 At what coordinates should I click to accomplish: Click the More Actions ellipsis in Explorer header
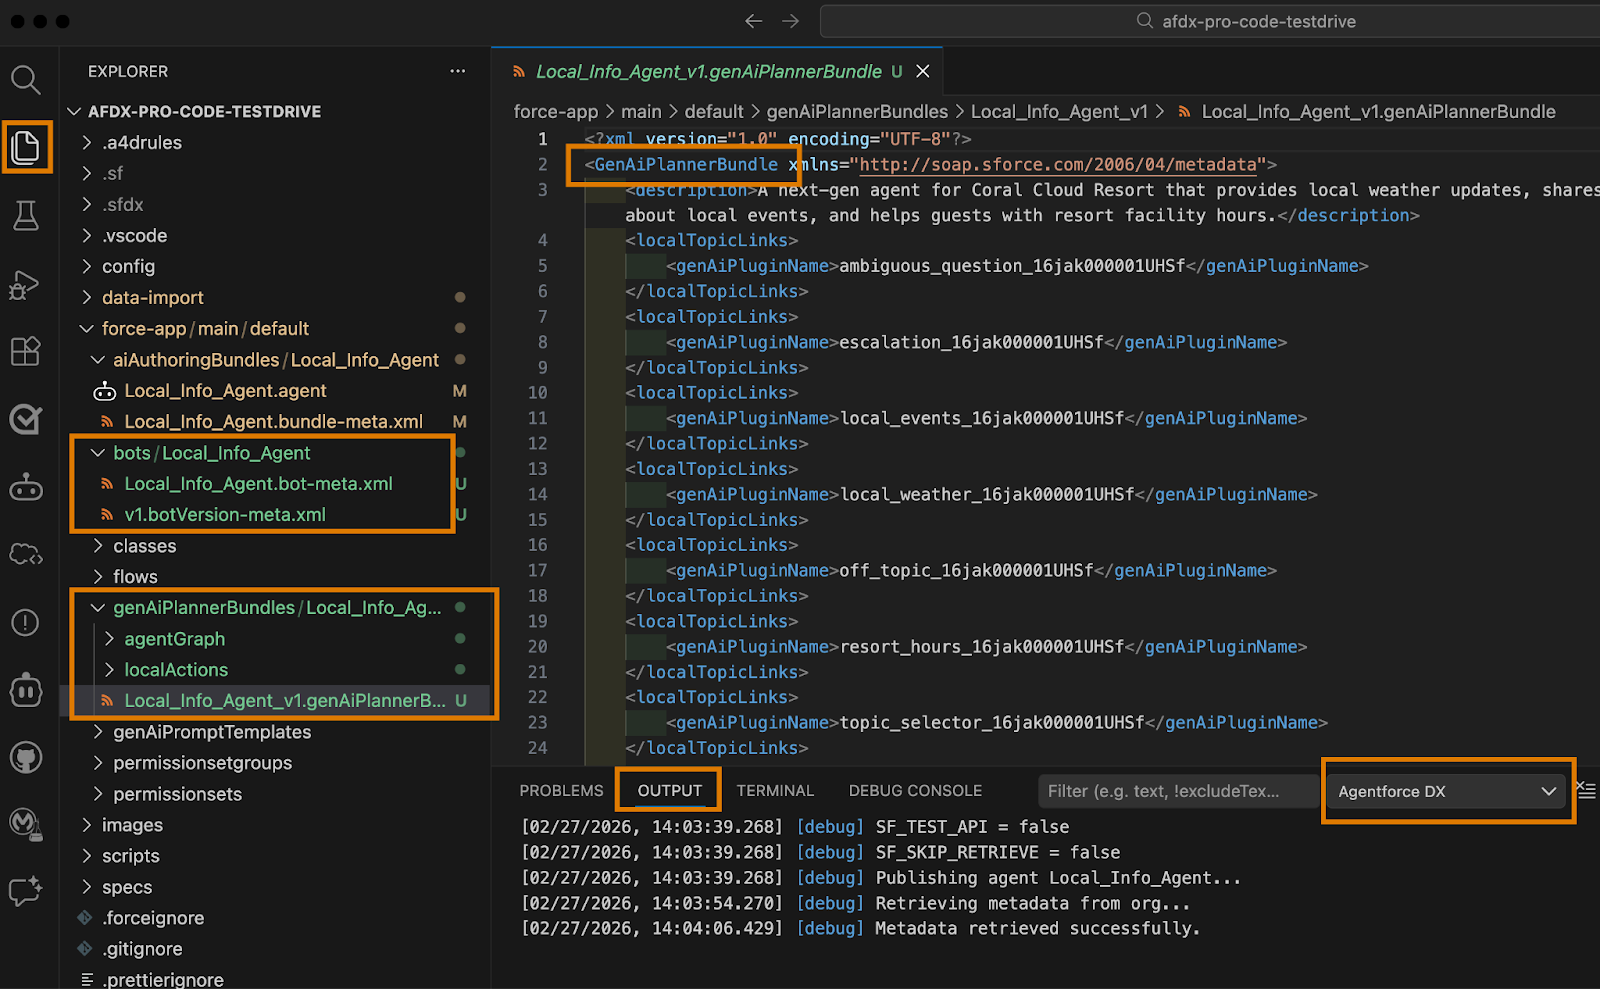coord(458,71)
